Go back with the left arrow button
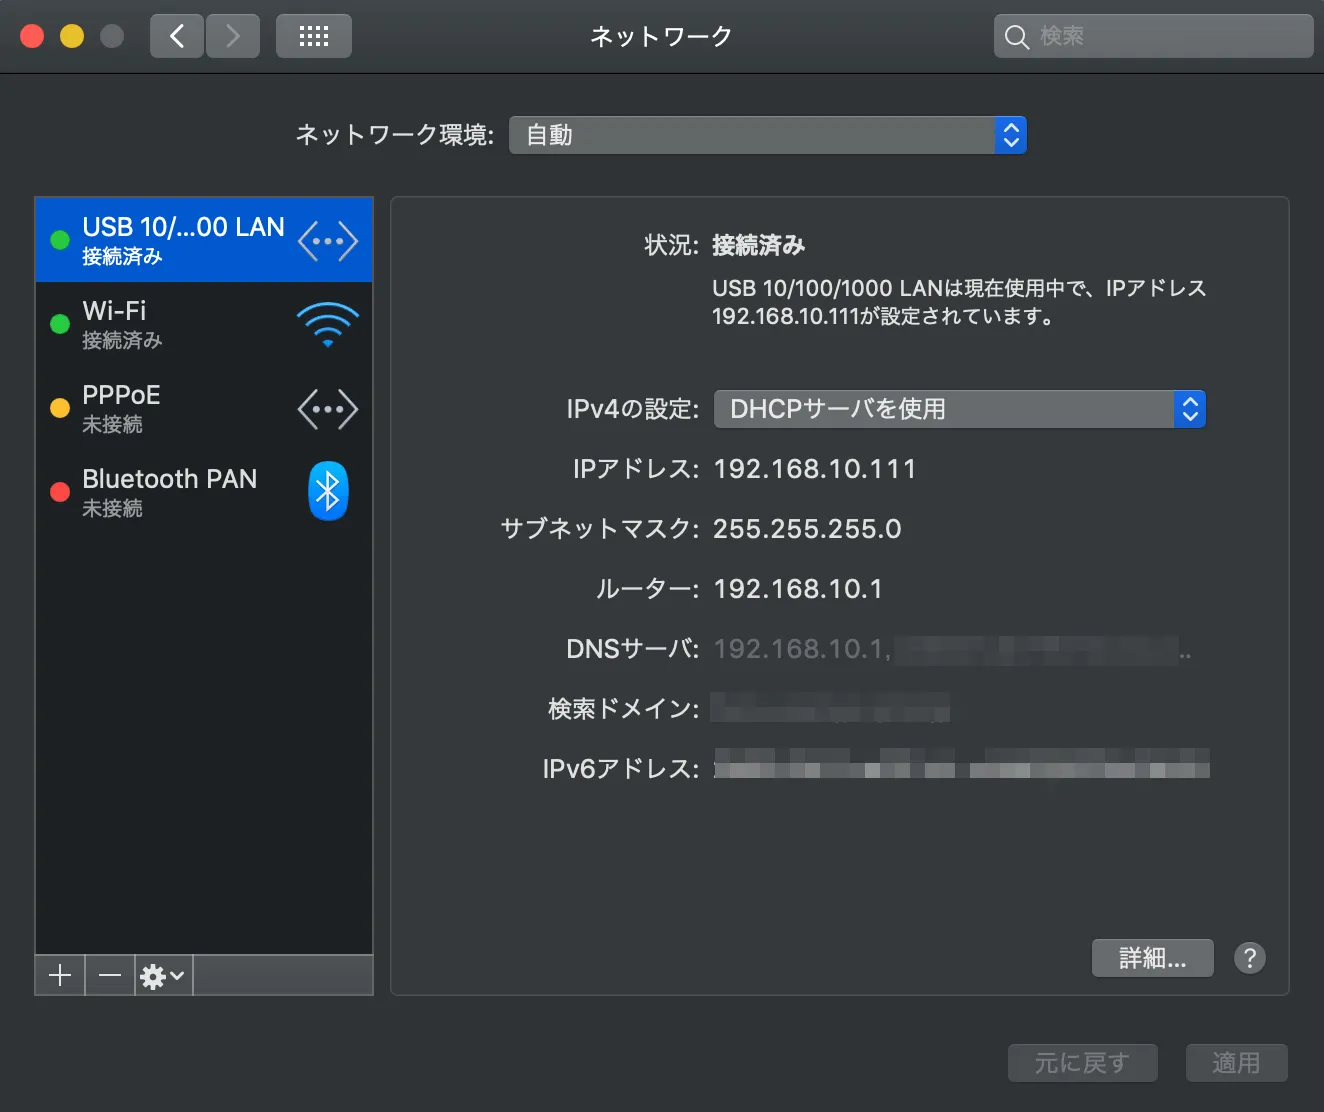 177,36
